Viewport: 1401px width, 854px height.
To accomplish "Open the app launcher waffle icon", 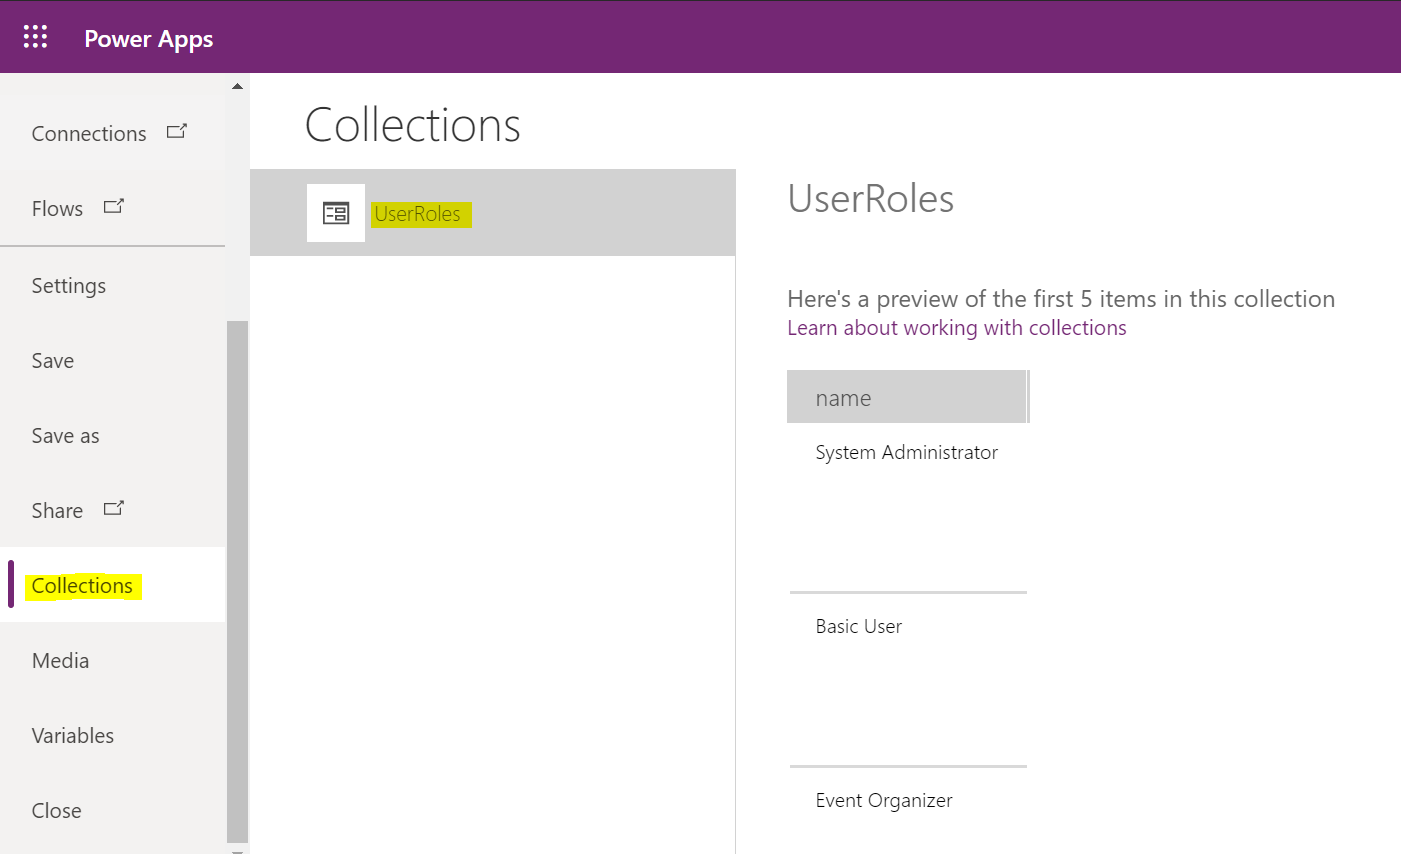I will (35, 37).
